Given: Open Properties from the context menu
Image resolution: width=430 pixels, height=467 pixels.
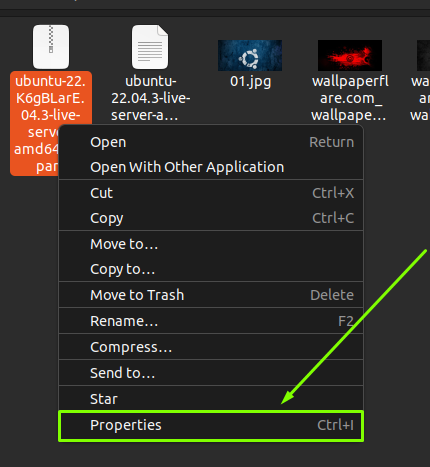Looking at the screenshot, I should (x=211, y=426).
